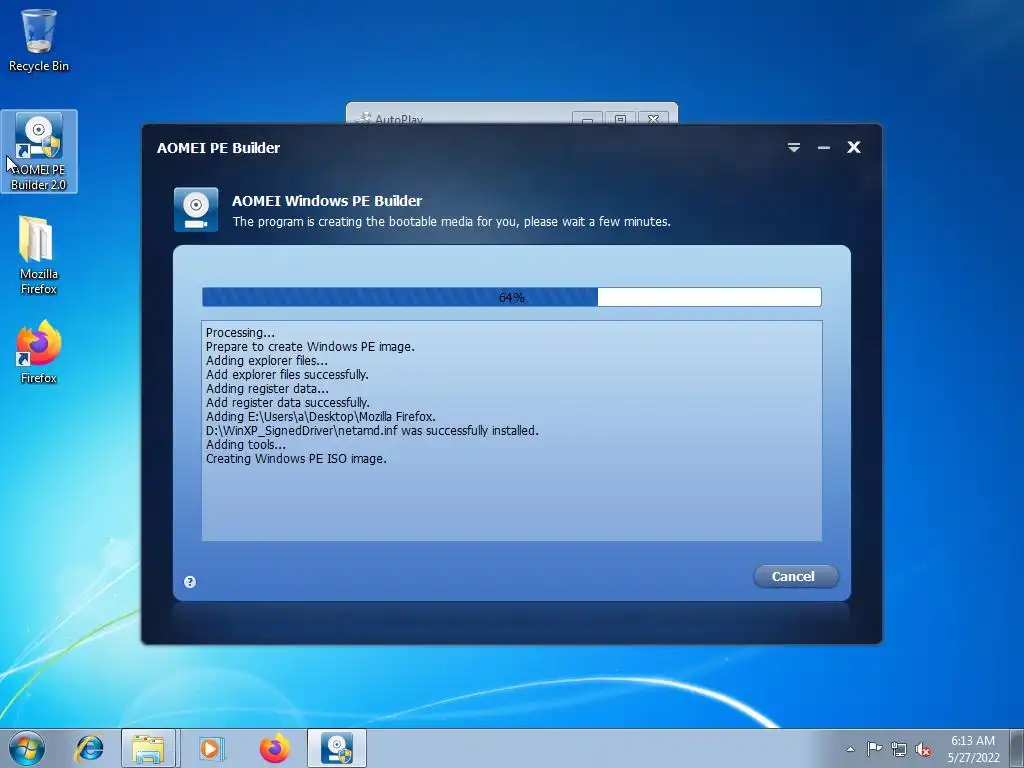Click 'Adding explorer files...' log line
Image resolution: width=1024 pixels, height=768 pixels.
click(x=266, y=360)
